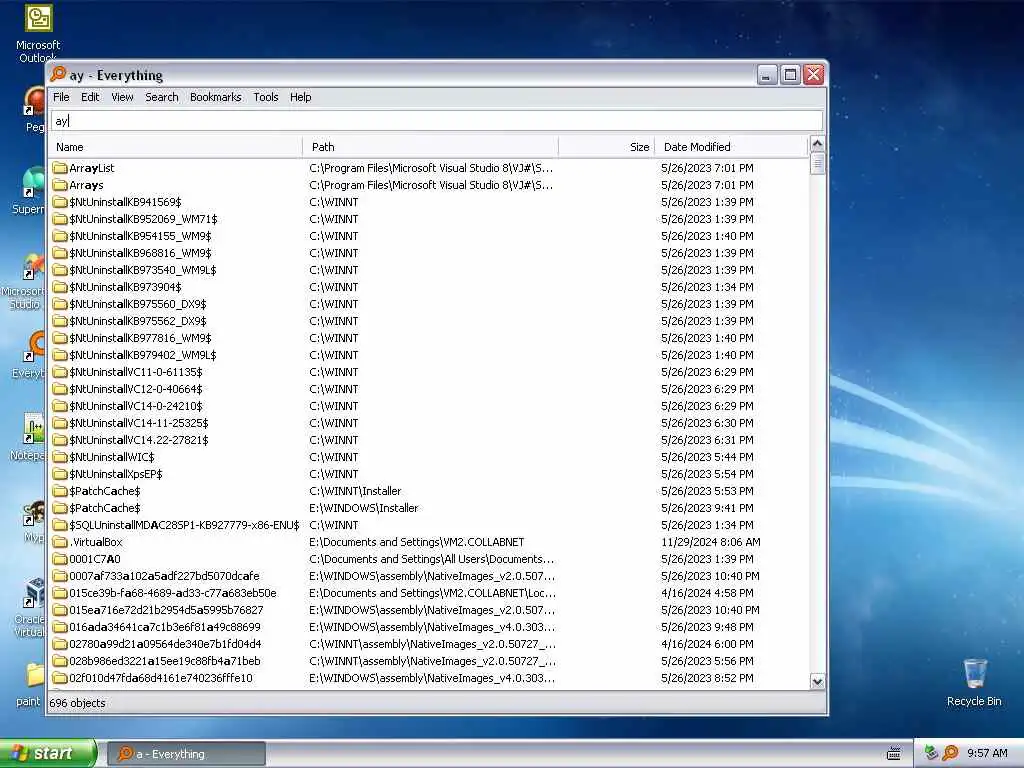
Task: Click the $PatchCache$ row in E:\WINDOWS\Installer
Action: pos(428,507)
